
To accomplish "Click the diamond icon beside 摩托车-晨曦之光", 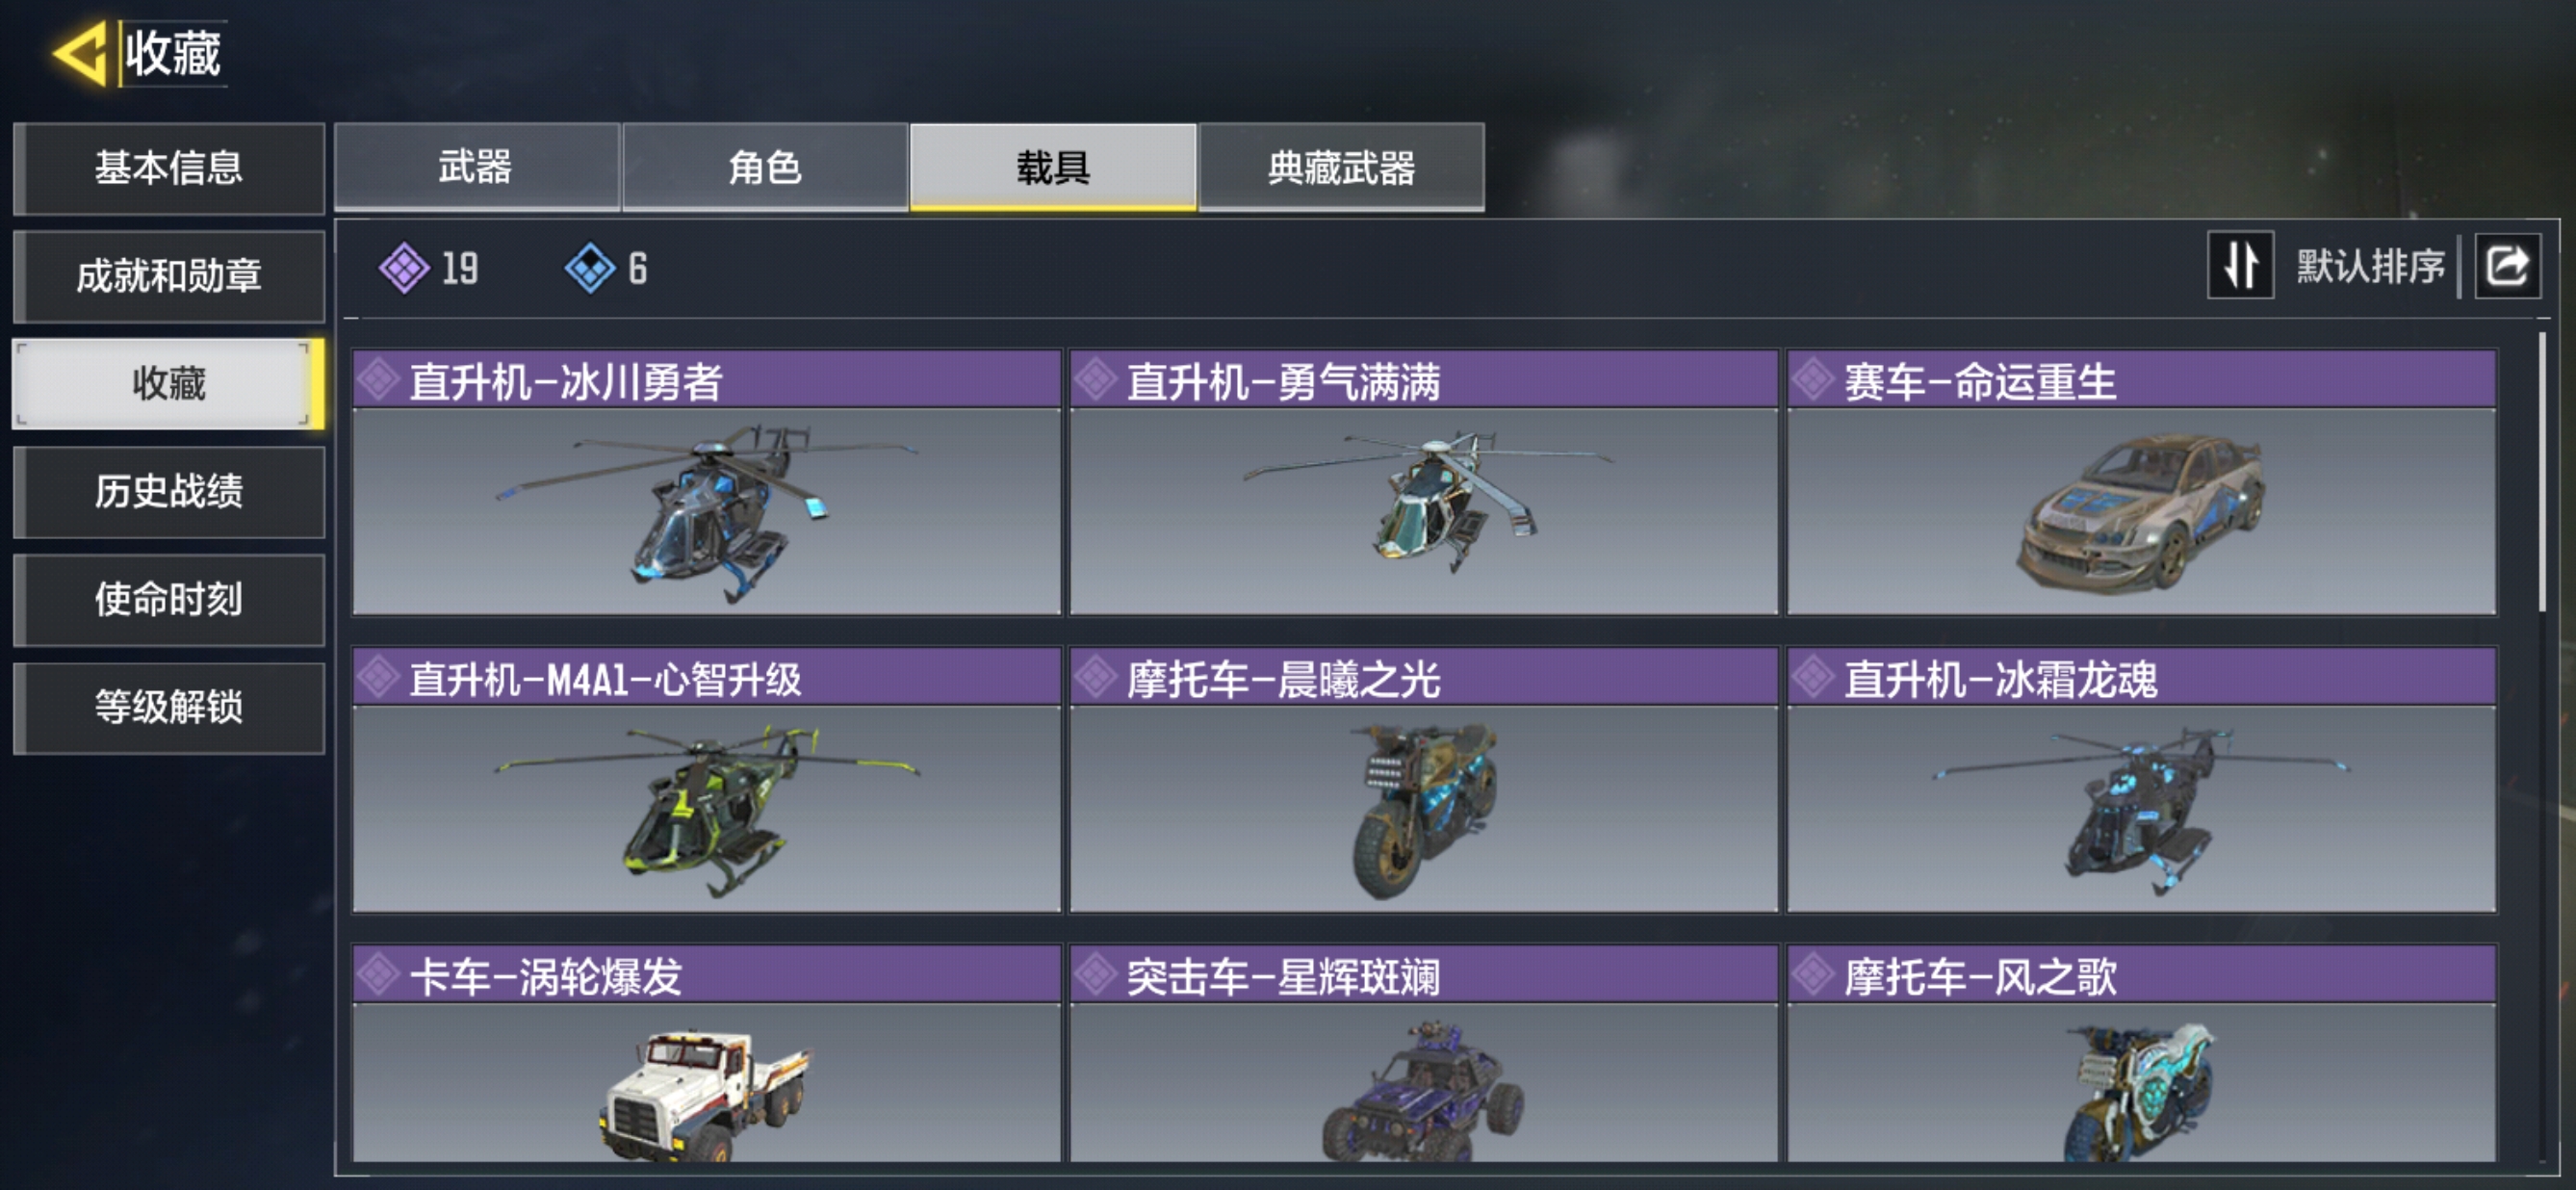I will pos(1096,678).
